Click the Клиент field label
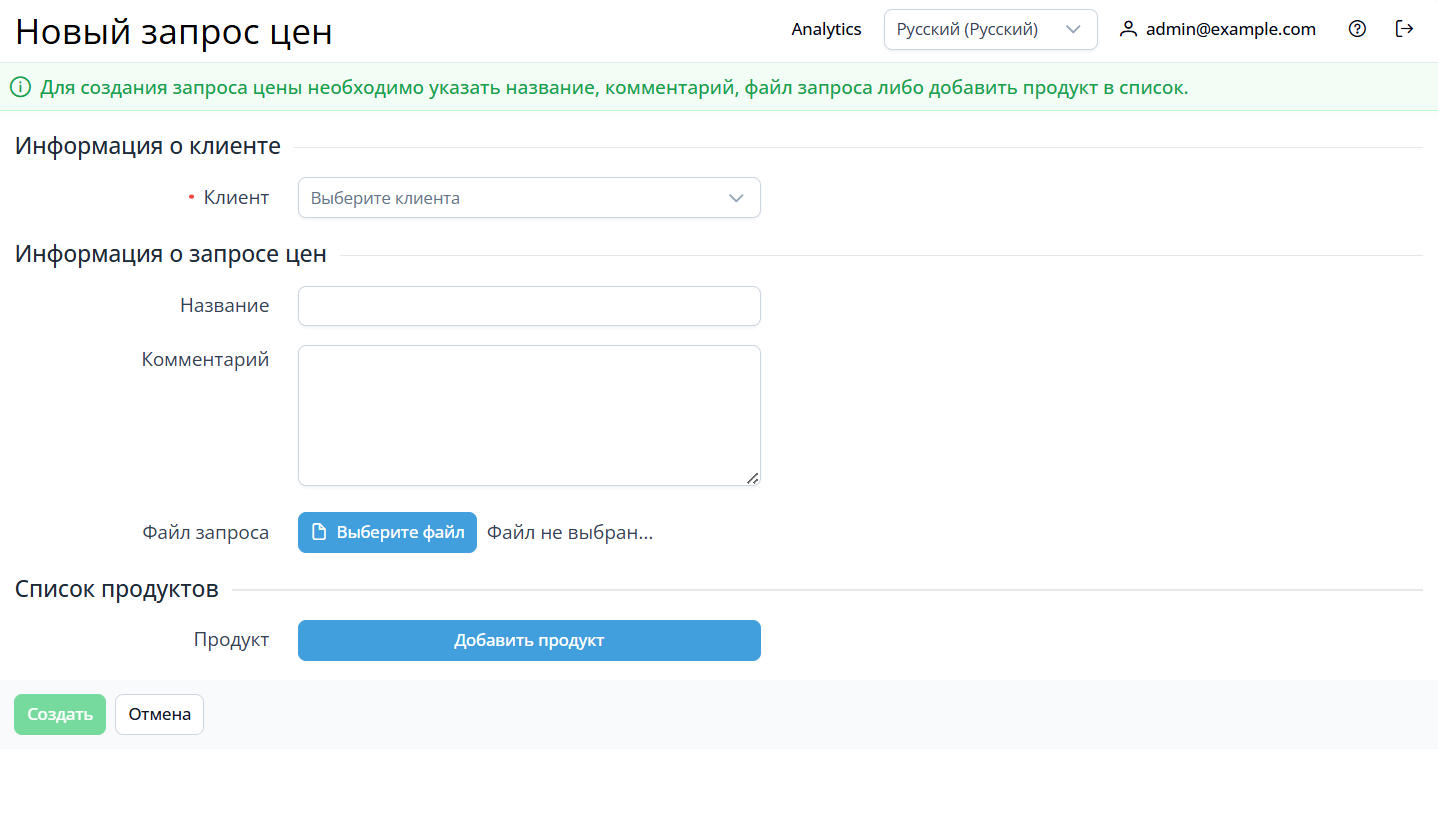Viewport: 1438px width, 816px height. [x=236, y=197]
